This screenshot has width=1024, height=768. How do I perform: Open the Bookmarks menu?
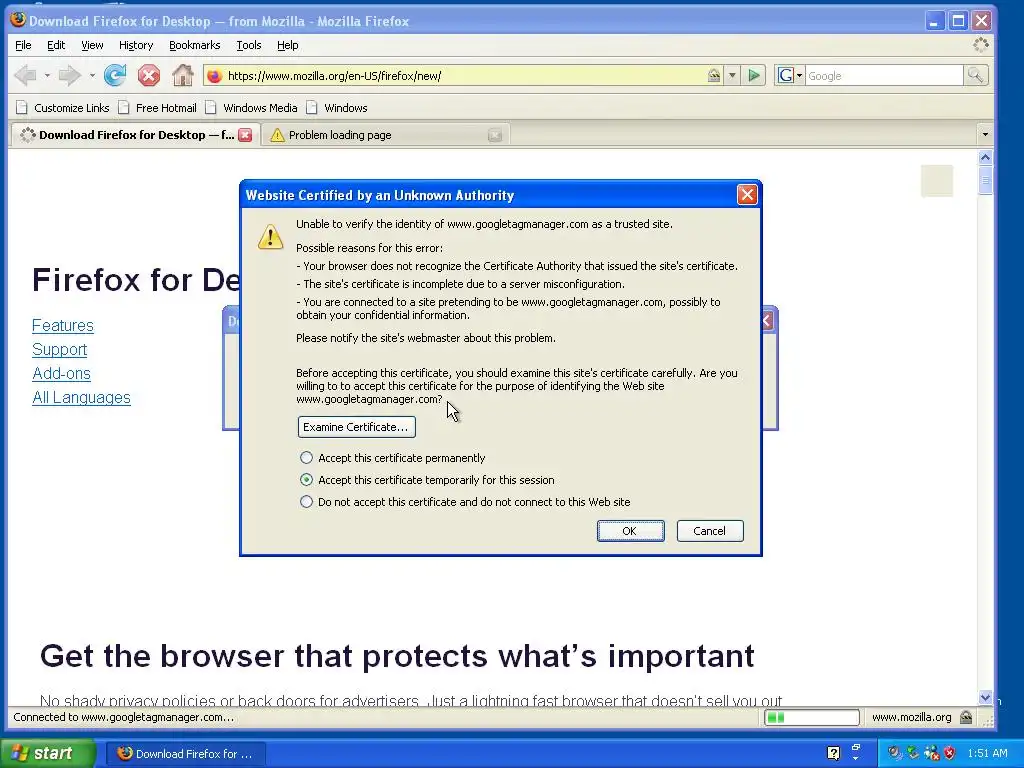click(x=195, y=45)
